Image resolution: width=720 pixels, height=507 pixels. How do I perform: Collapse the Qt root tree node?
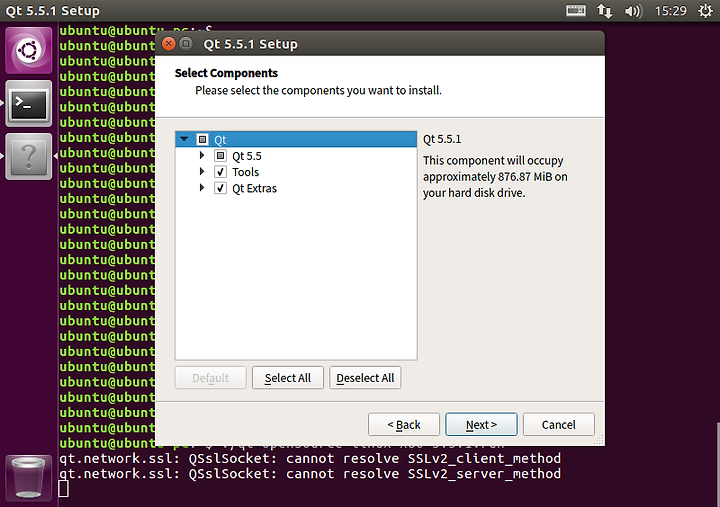coord(184,139)
